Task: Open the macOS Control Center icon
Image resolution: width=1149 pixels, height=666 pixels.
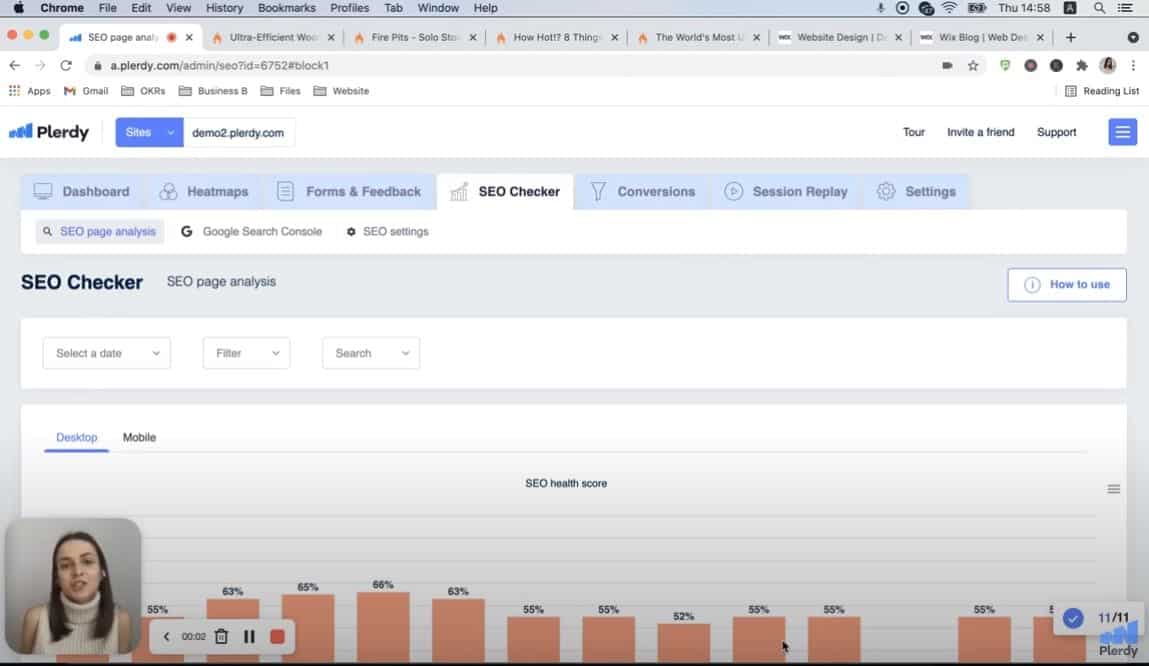Action: tap(1125, 8)
